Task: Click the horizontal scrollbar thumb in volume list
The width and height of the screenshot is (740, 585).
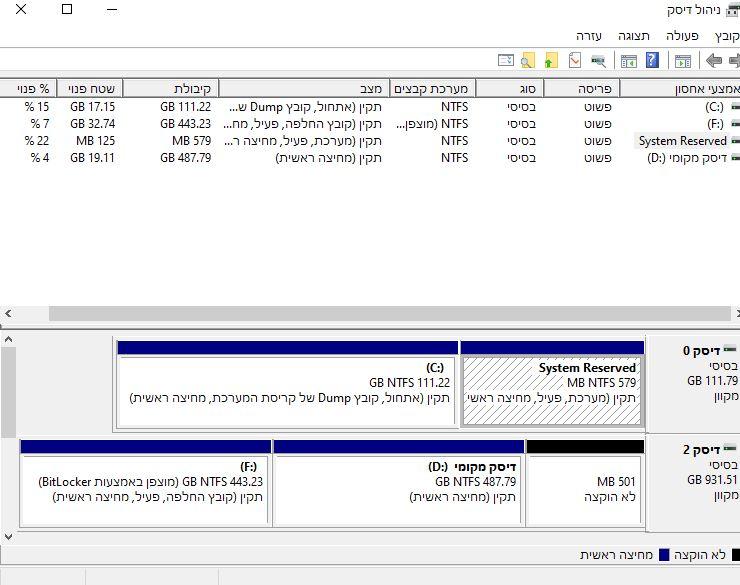Action: (x=390, y=313)
